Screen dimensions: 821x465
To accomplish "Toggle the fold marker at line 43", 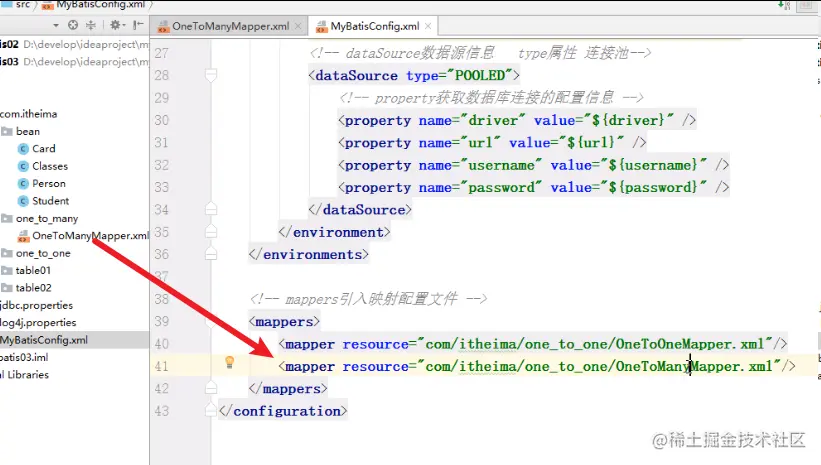I will pyautogui.click(x=211, y=411).
